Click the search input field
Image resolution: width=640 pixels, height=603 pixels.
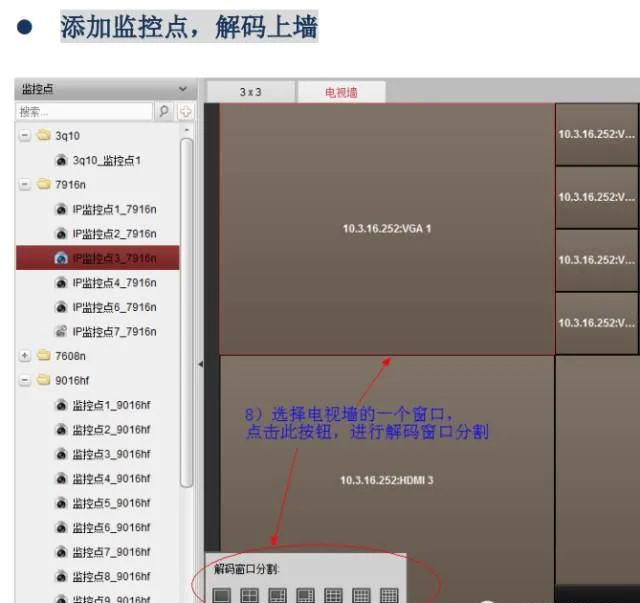(84, 111)
